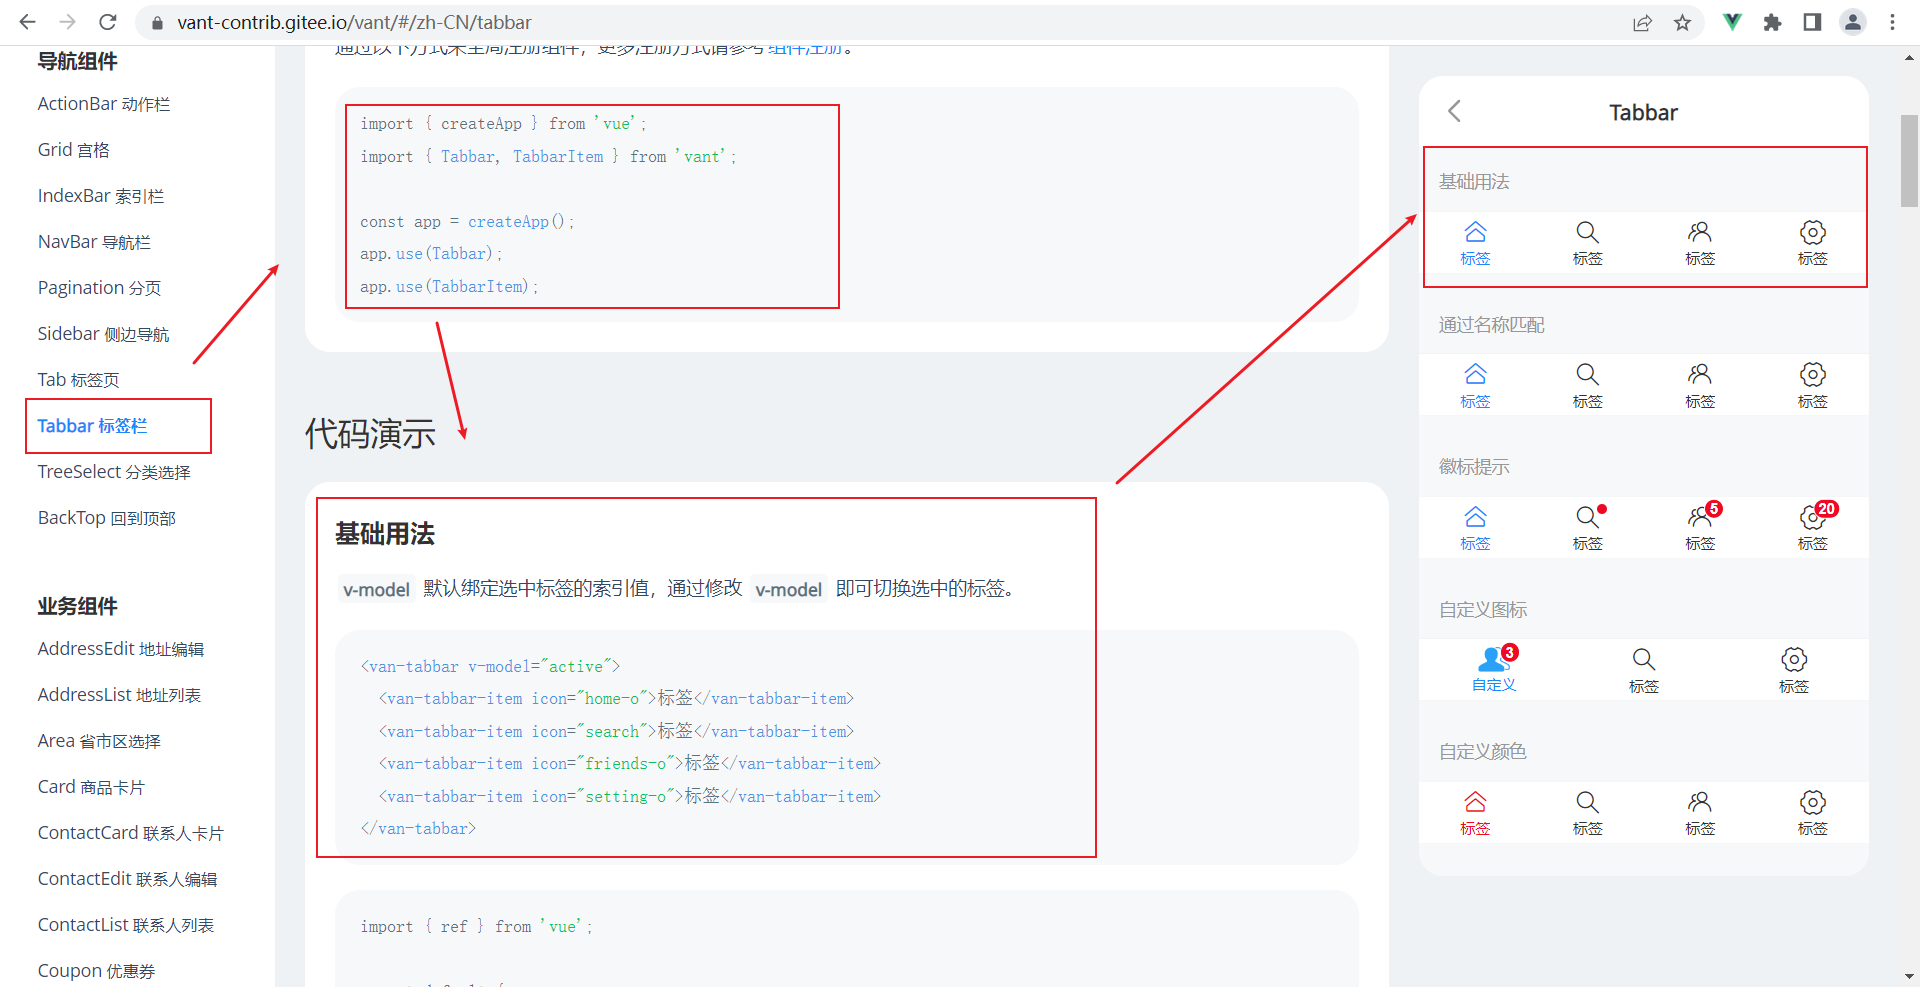The image size is (1920, 987).
Task: Select the settings tab with badge 20
Action: pos(1812,528)
